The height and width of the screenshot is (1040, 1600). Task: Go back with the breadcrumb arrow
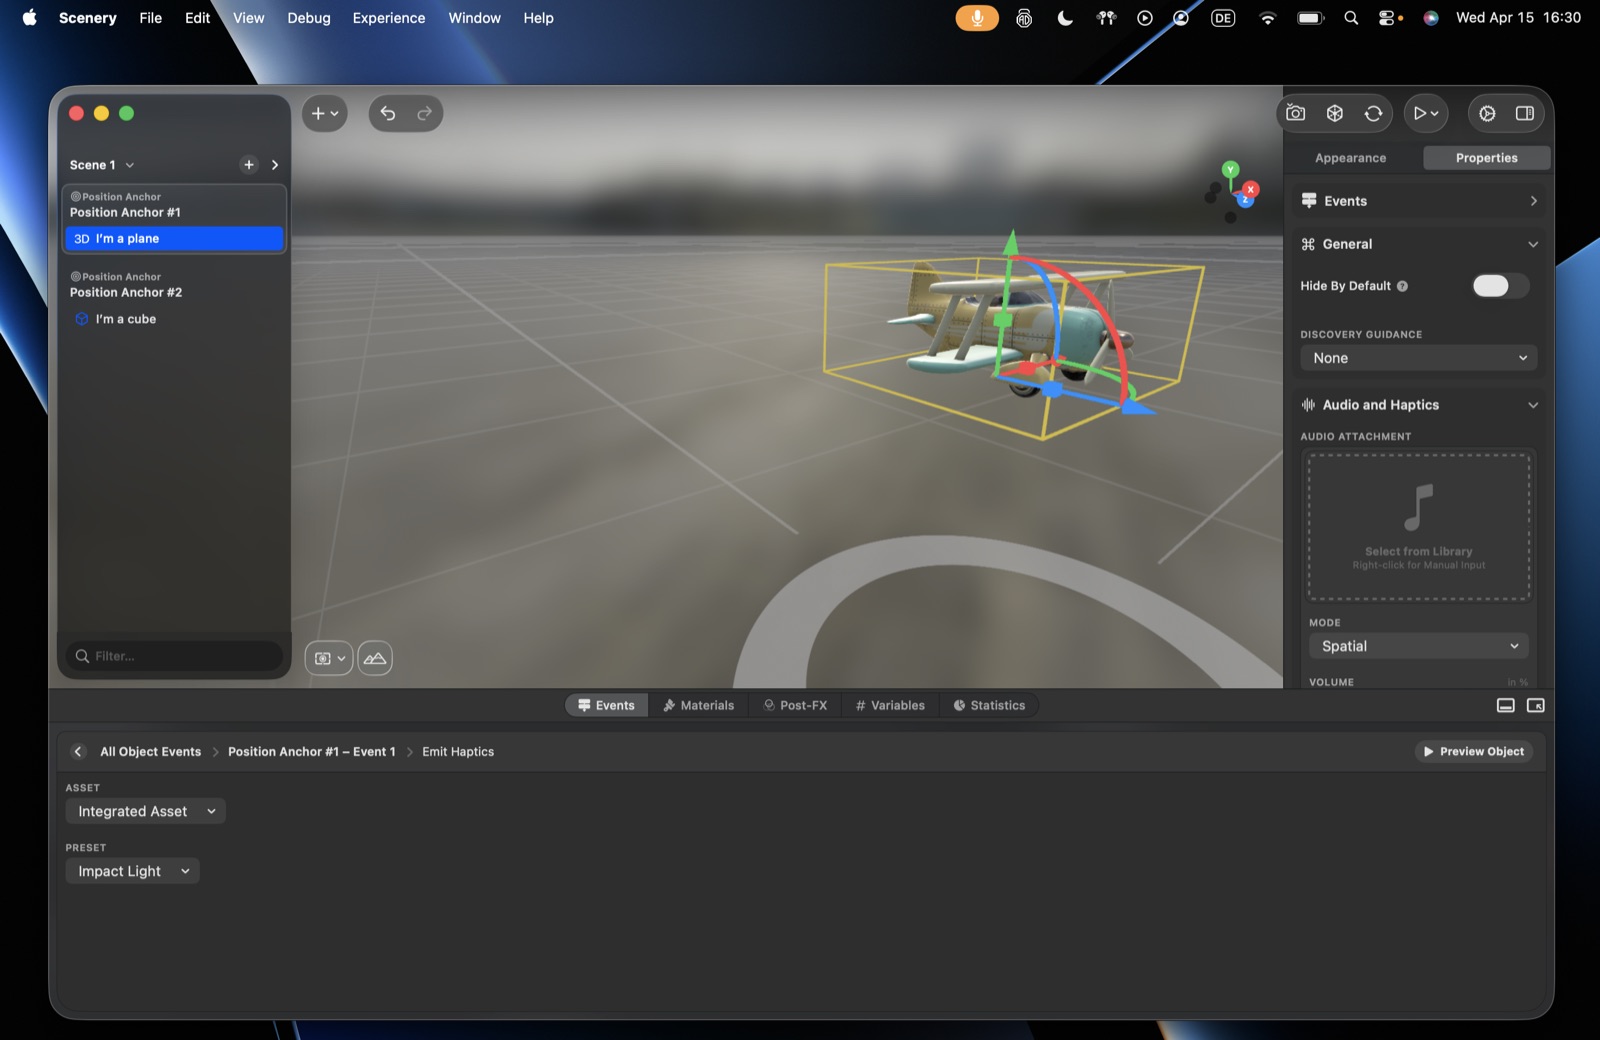(78, 752)
